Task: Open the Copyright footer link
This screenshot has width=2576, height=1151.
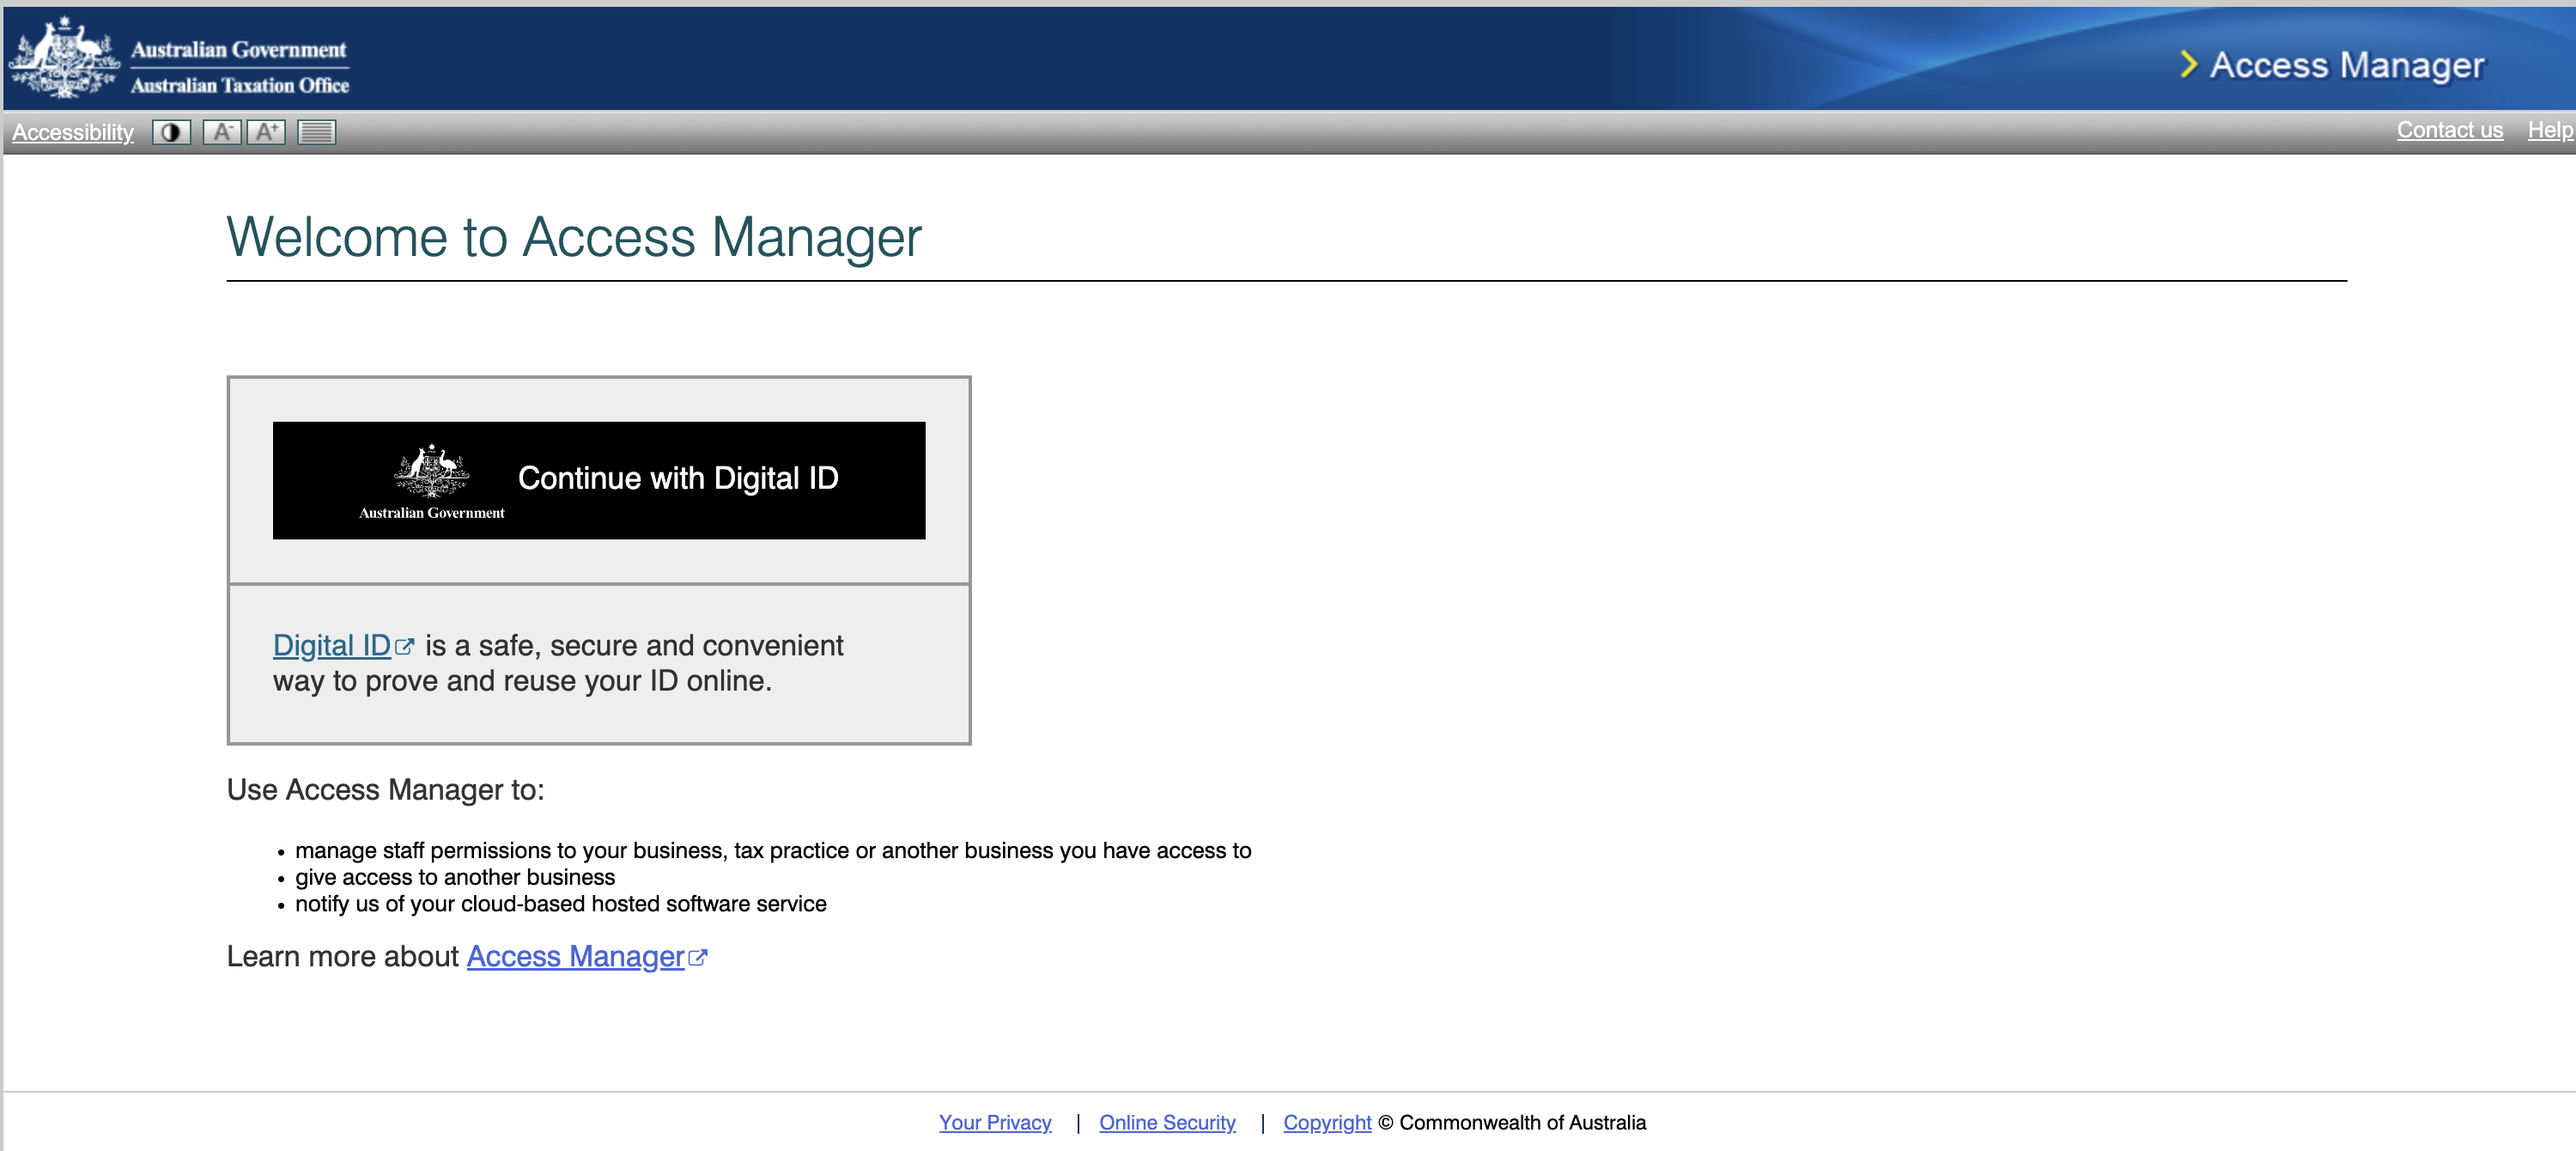Action: pos(1327,1122)
